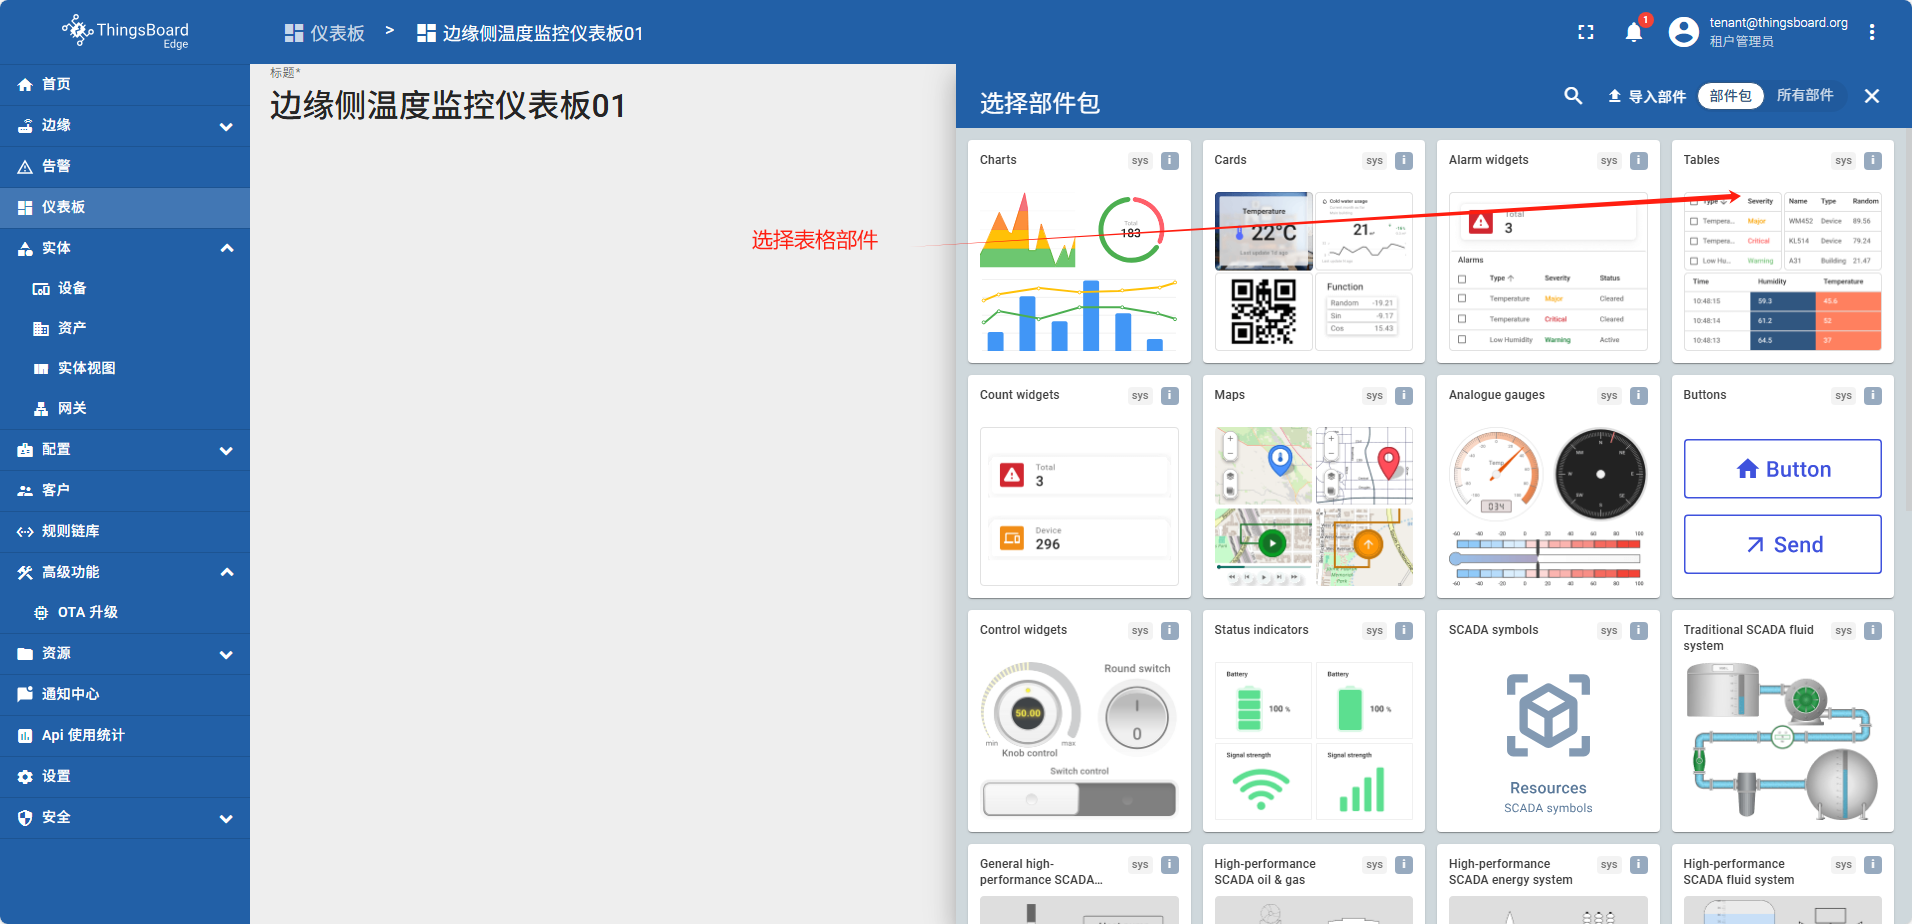Click the 导入部件 button
The width and height of the screenshot is (1912, 924).
tap(1646, 96)
